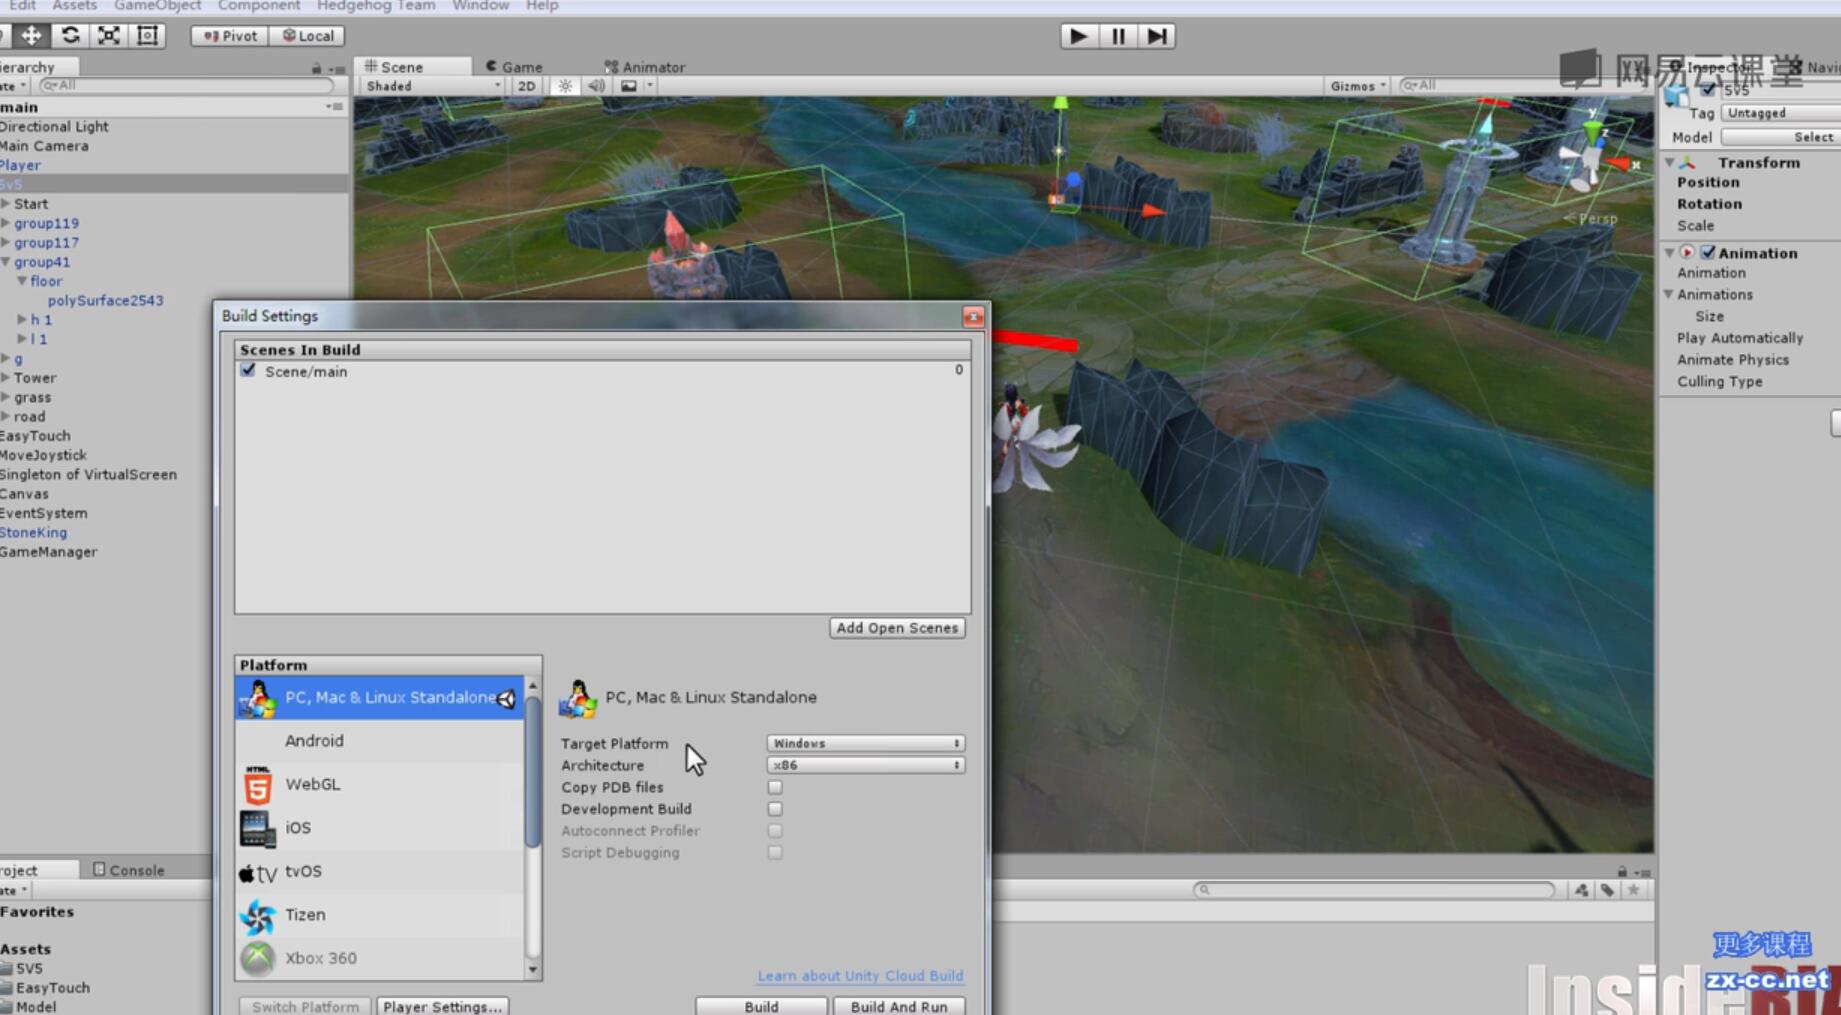Click Build And Run button
The image size is (1841, 1015).
coord(899,1006)
